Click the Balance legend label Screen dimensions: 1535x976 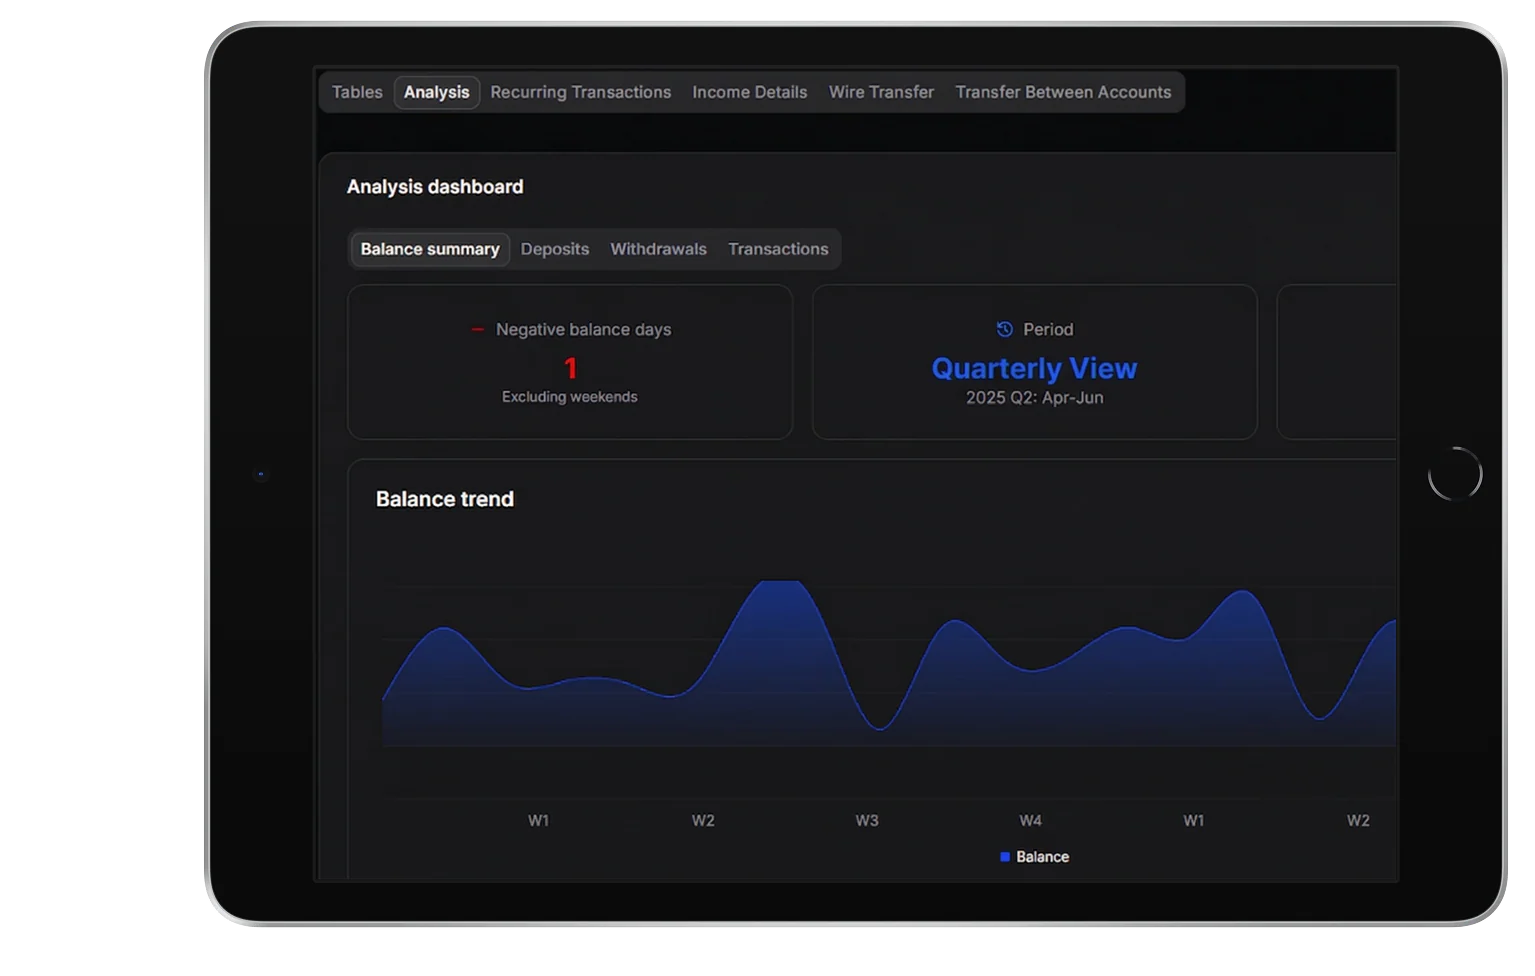[1042, 857]
